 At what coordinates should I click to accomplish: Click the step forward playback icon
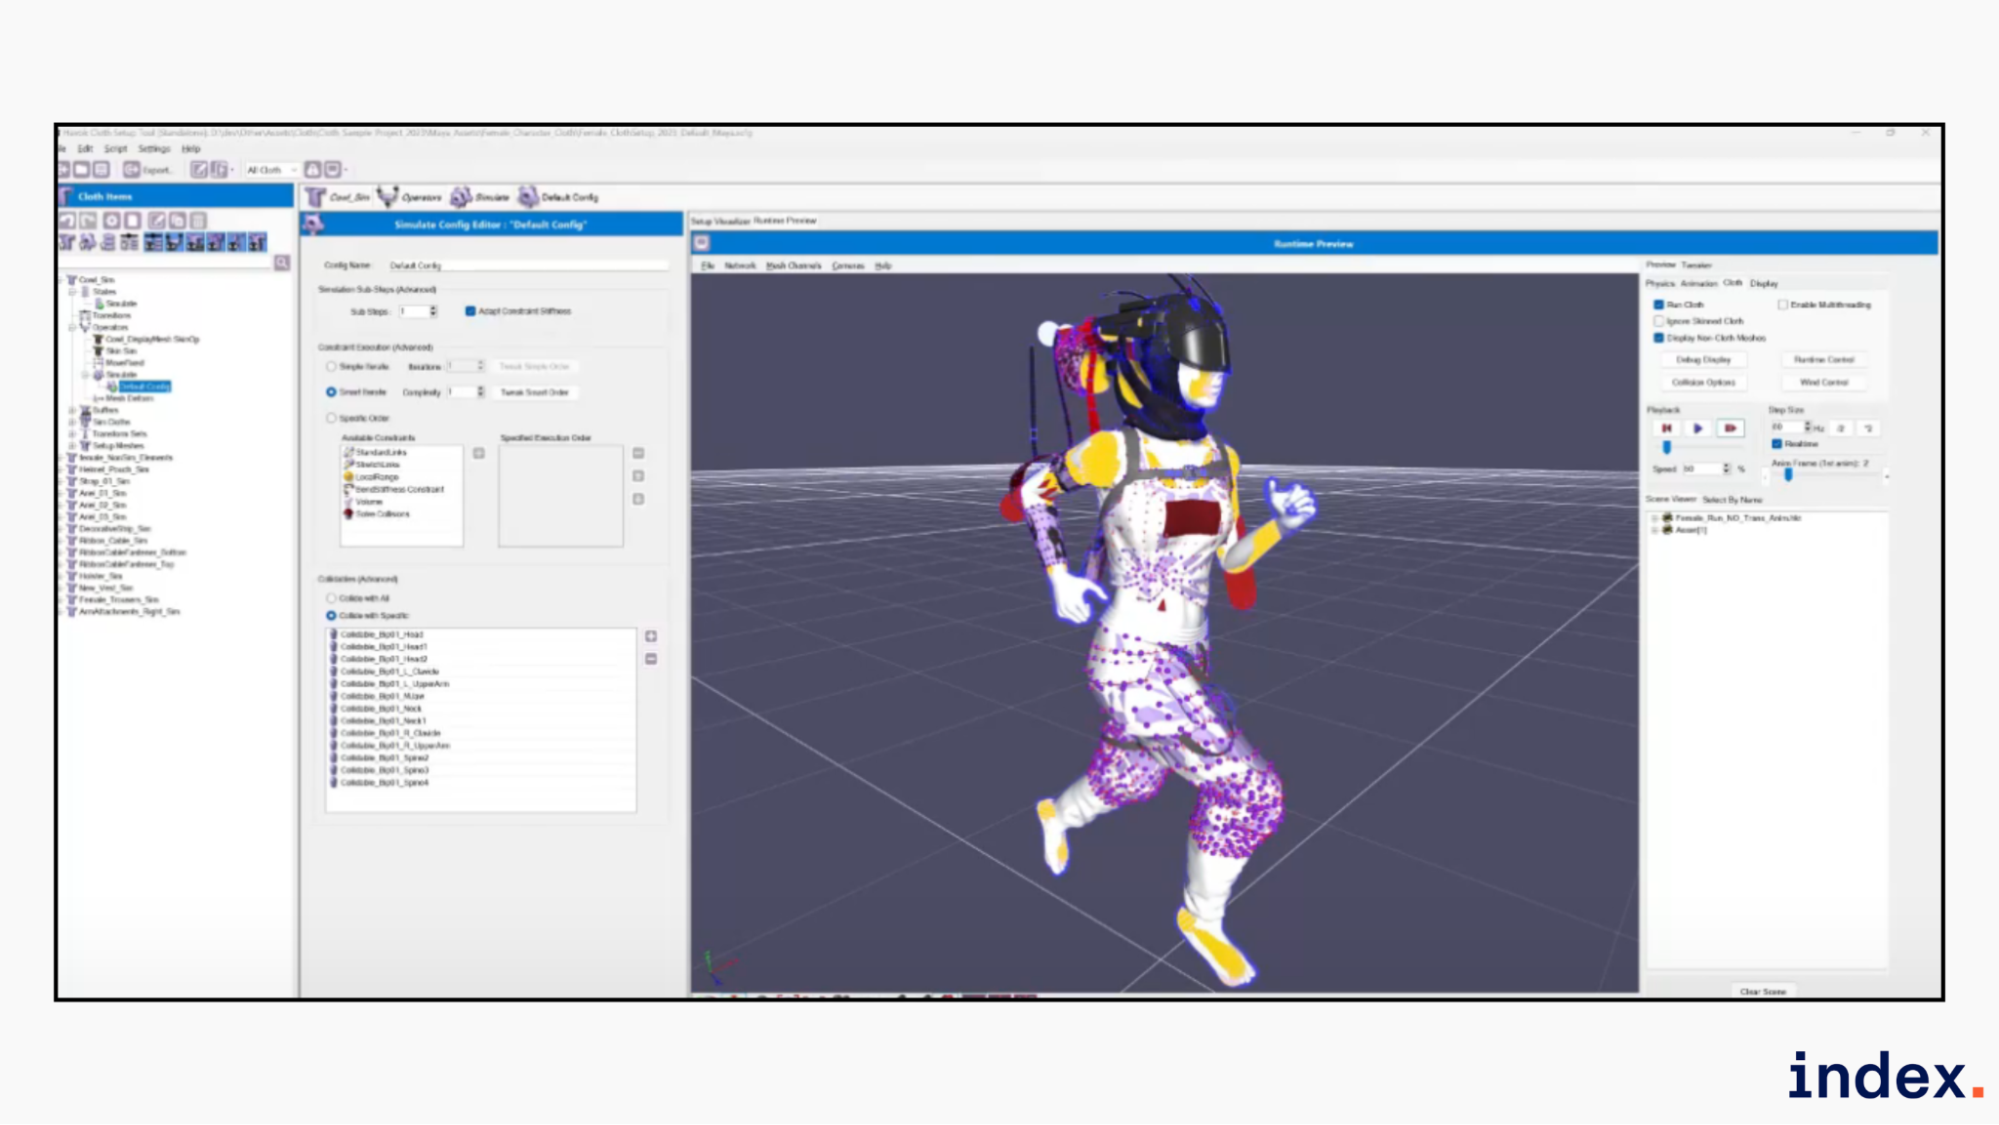pos(1730,428)
